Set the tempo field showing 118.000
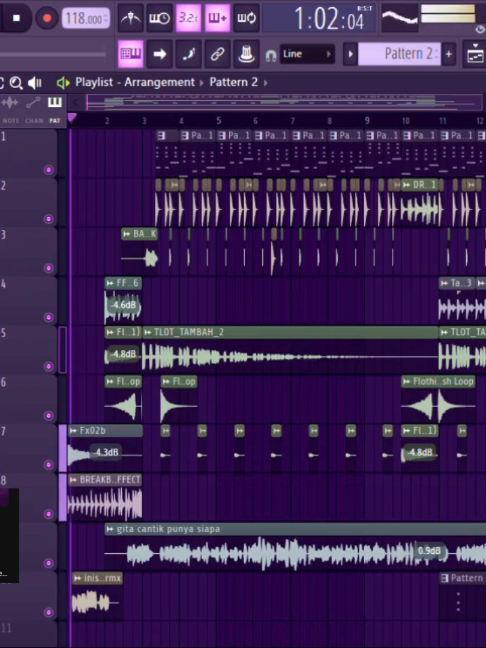This screenshot has width=486, height=648. click(86, 19)
